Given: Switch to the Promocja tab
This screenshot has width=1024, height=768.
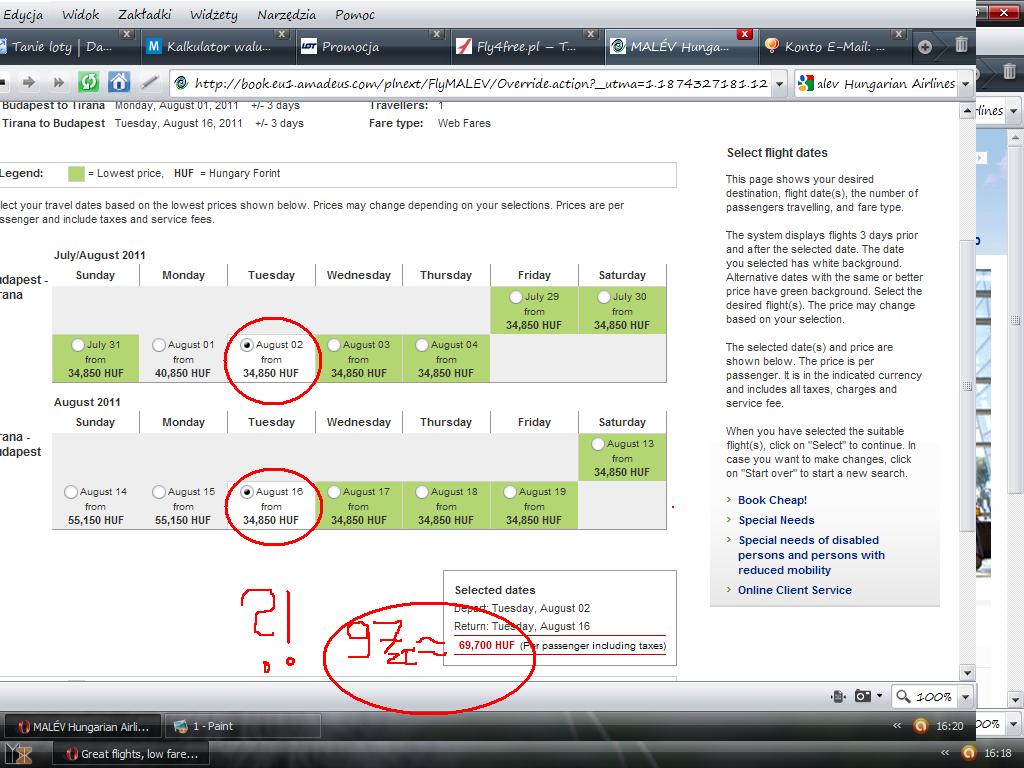Looking at the screenshot, I should pos(374,46).
